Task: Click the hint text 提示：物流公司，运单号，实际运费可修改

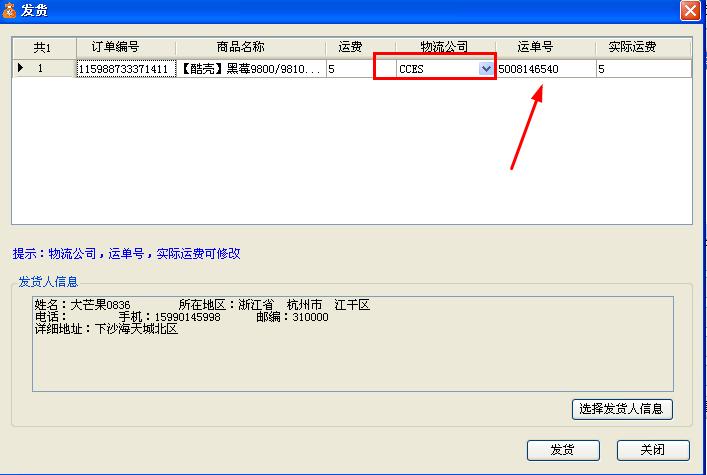Action: coord(126,254)
